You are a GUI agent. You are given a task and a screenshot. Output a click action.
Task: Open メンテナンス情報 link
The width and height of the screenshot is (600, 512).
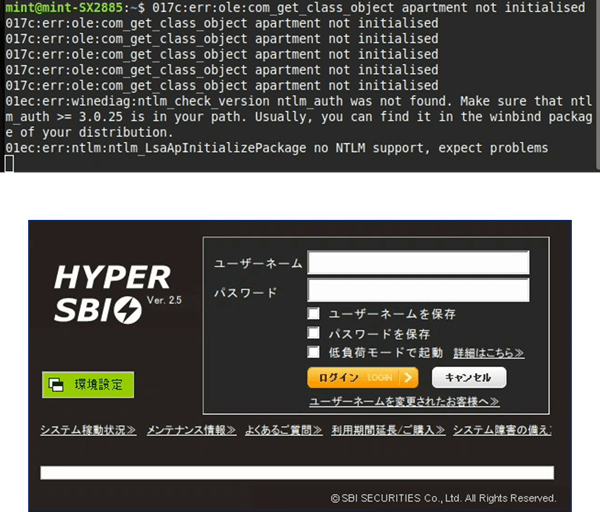pos(191,430)
